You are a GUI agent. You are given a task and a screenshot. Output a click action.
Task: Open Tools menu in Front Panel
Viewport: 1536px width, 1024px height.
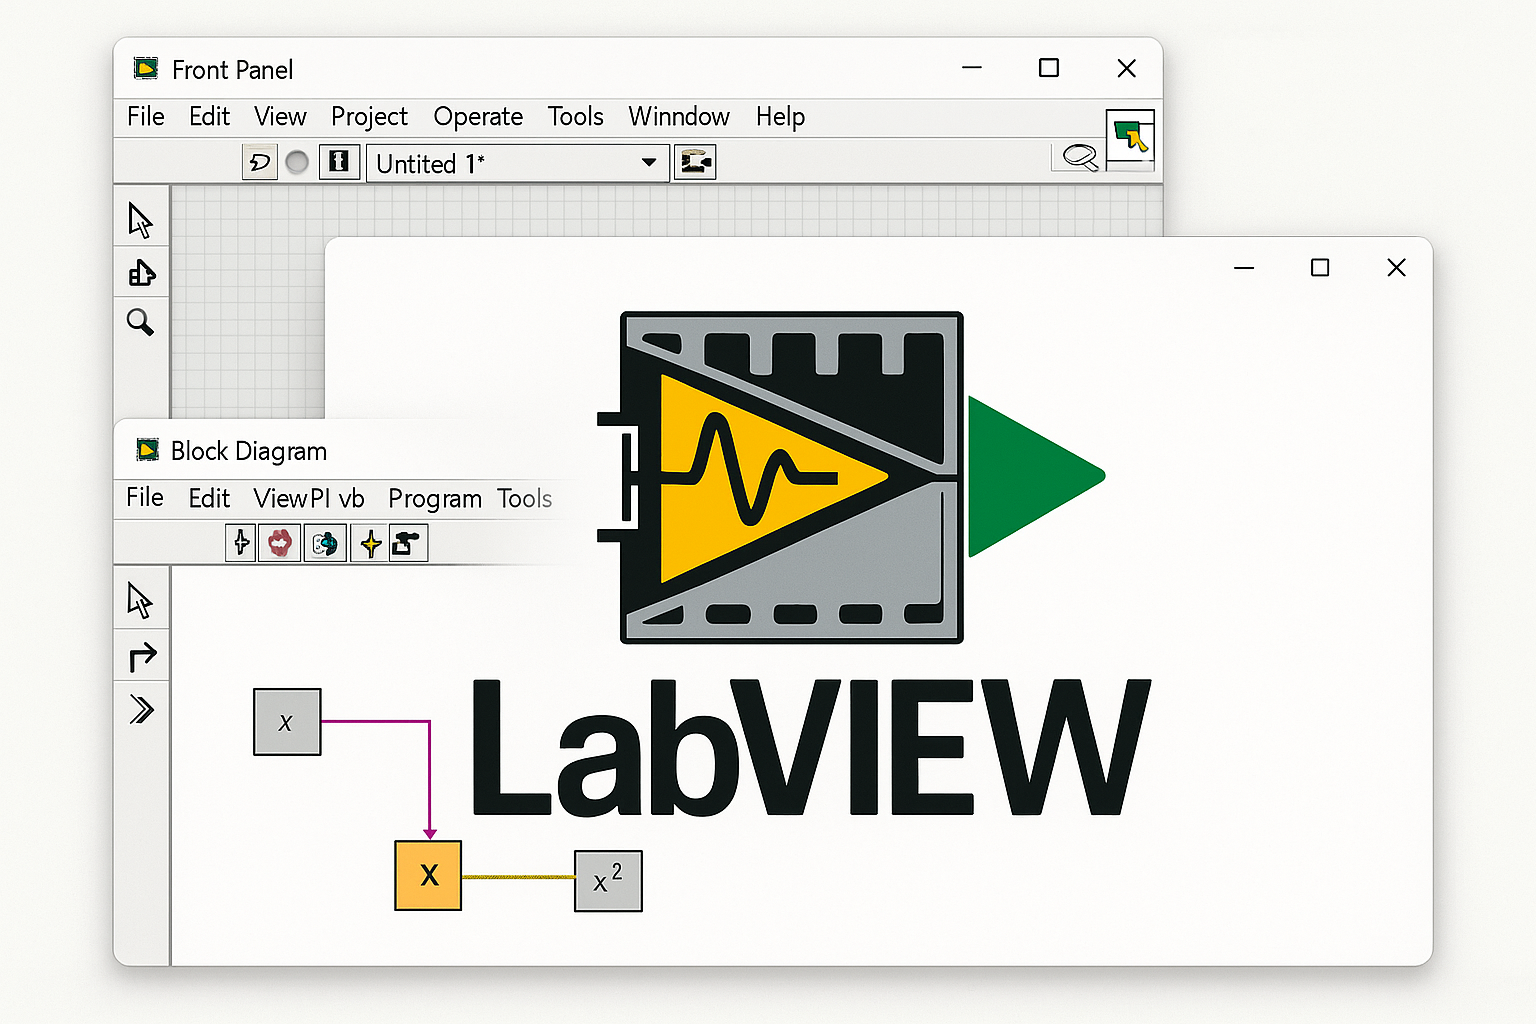tap(575, 117)
